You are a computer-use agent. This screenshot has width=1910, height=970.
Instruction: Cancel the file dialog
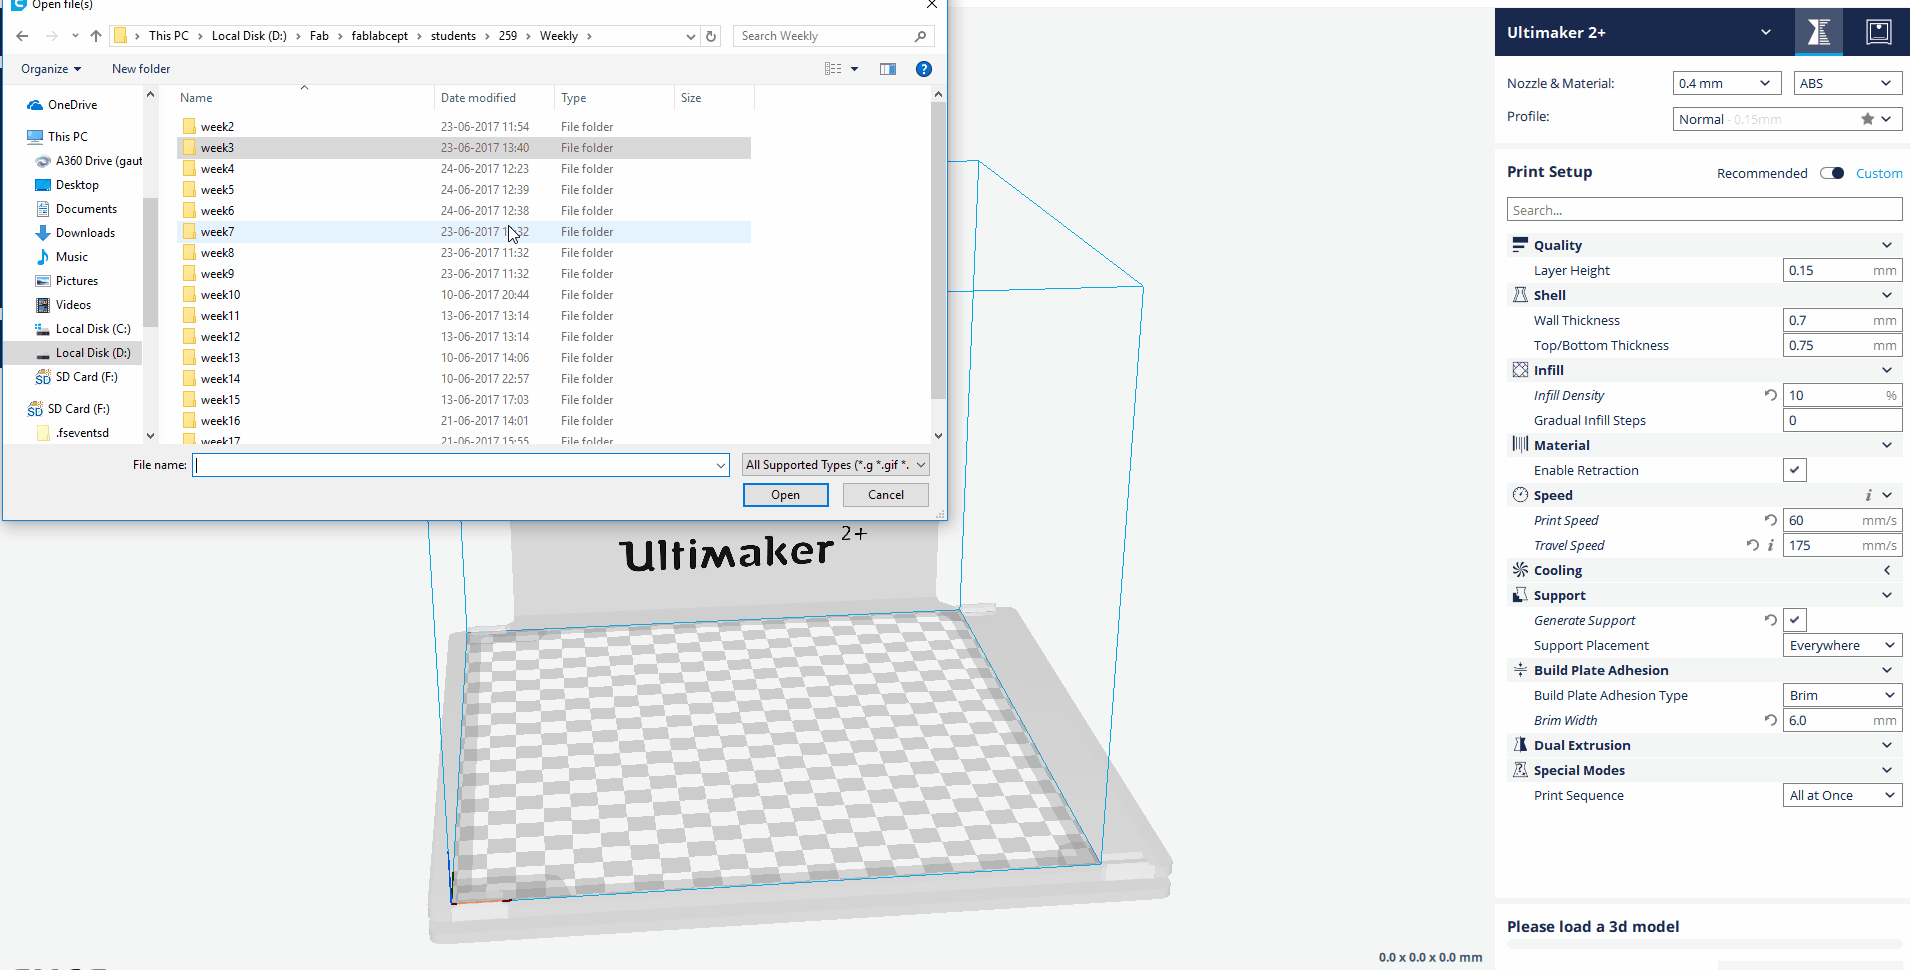(885, 495)
